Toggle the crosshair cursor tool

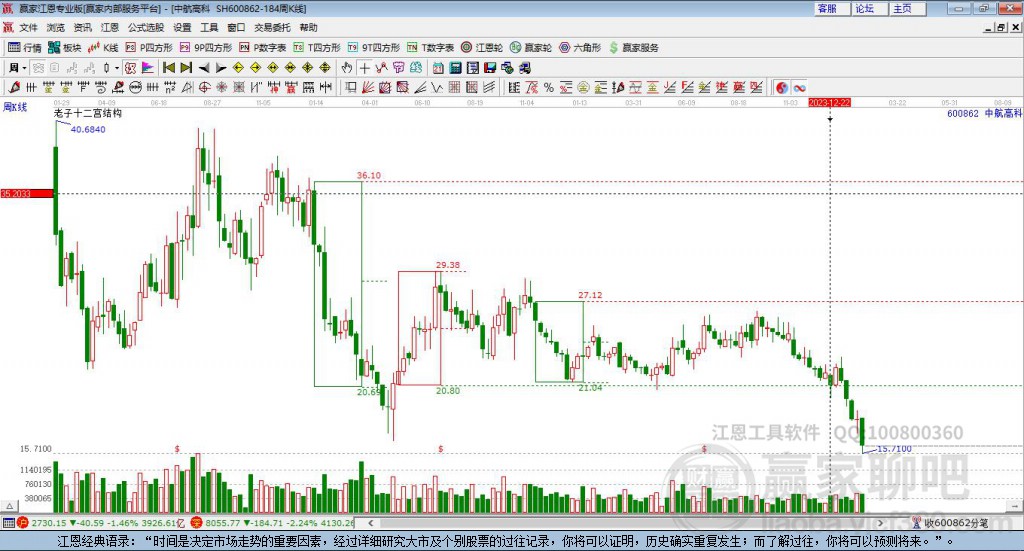tap(364, 68)
